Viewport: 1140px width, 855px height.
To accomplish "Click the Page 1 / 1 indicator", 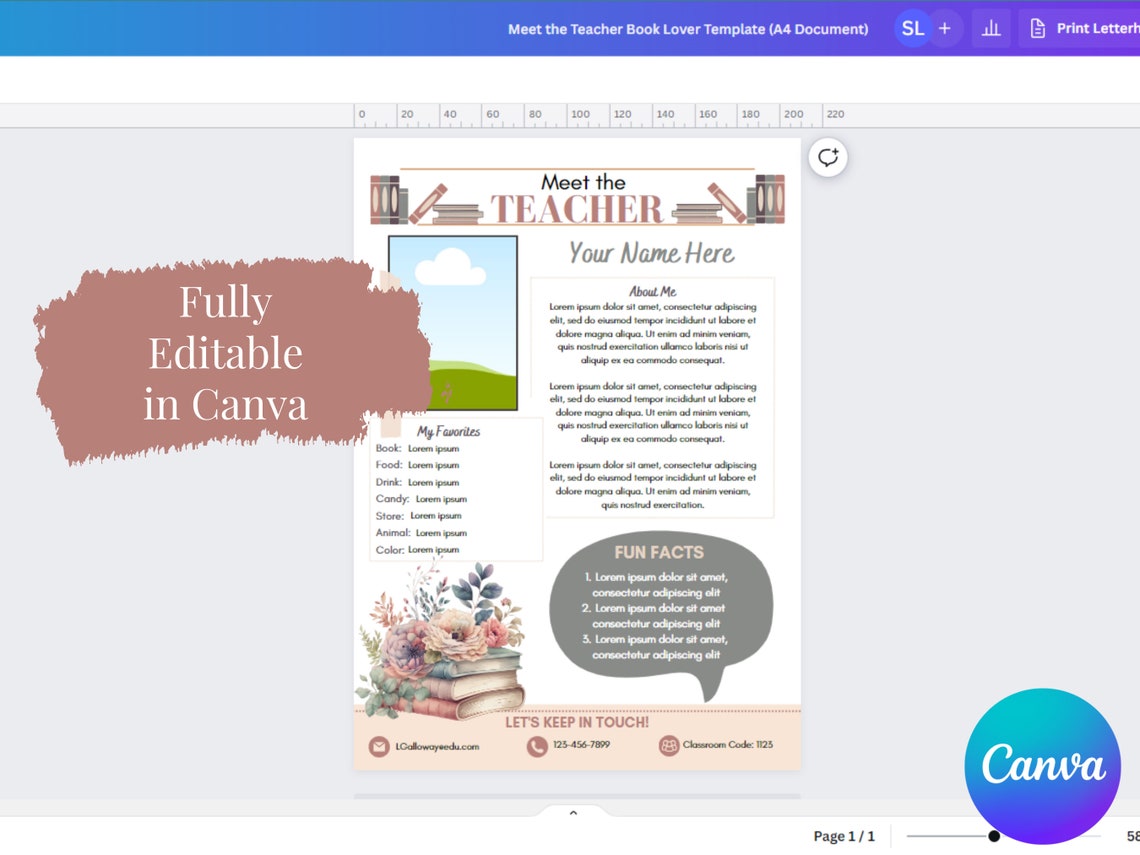I will [x=844, y=836].
